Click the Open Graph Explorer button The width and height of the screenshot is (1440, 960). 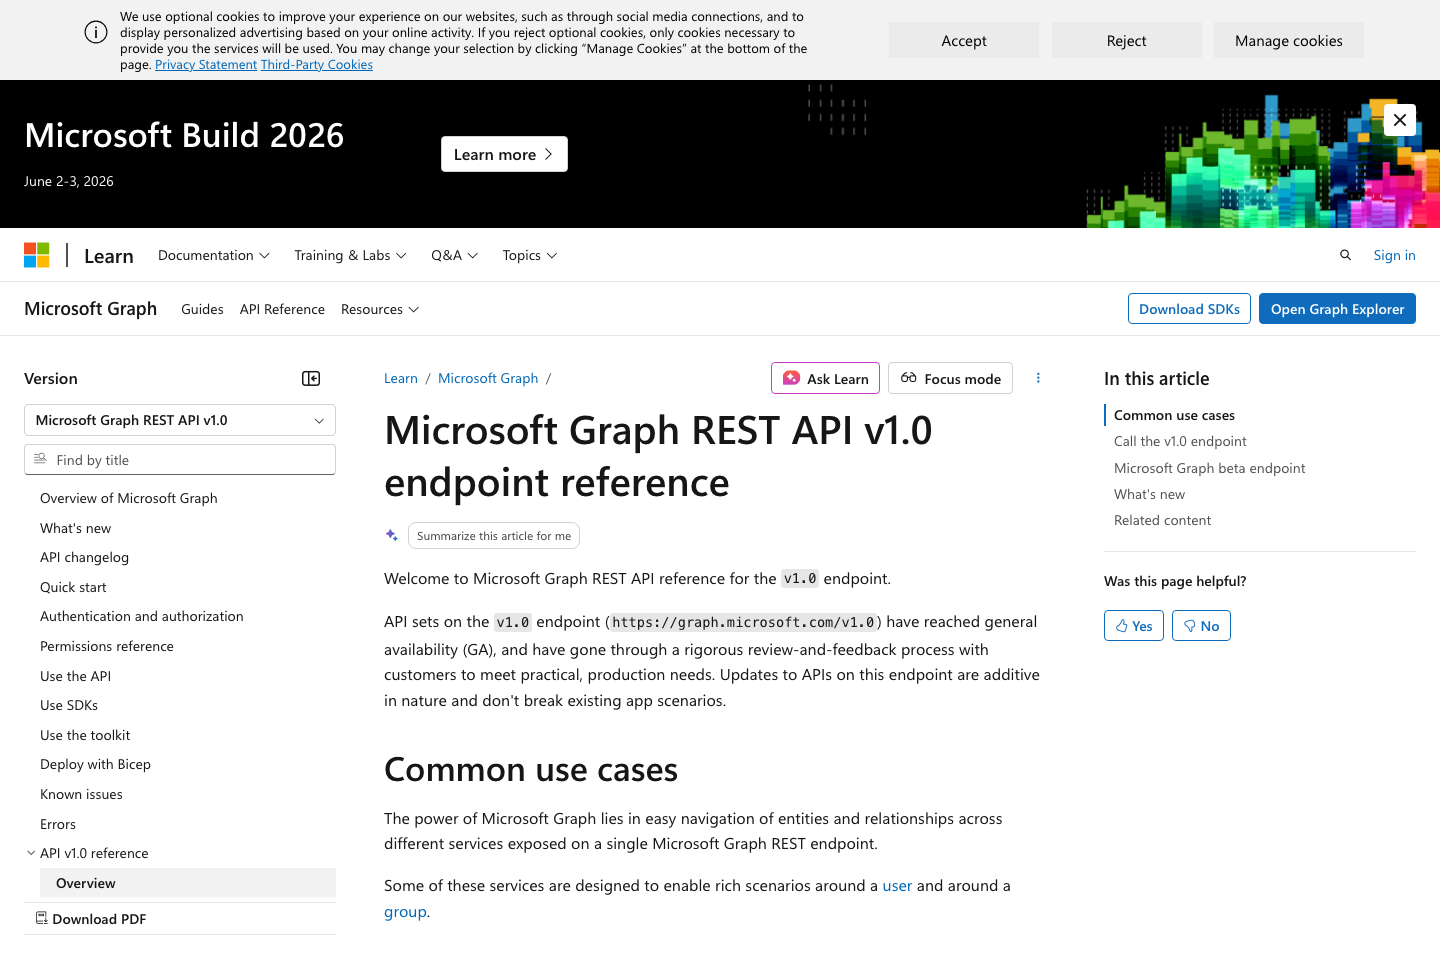click(1337, 309)
